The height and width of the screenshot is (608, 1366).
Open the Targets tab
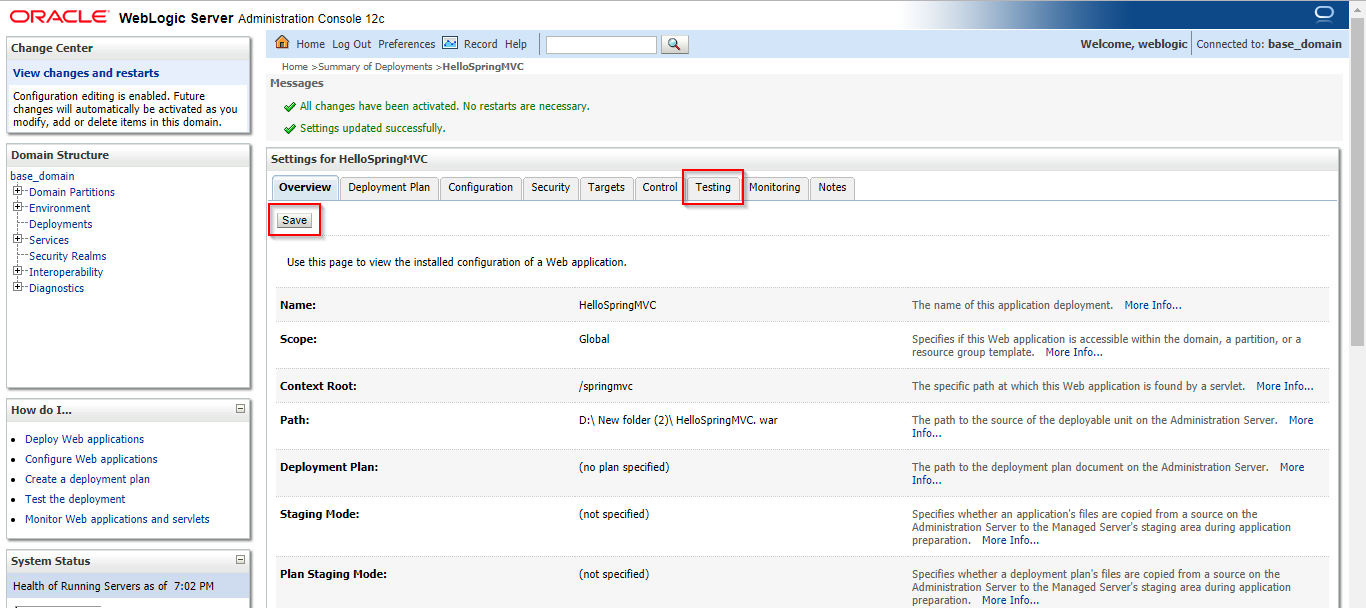[x=606, y=188]
